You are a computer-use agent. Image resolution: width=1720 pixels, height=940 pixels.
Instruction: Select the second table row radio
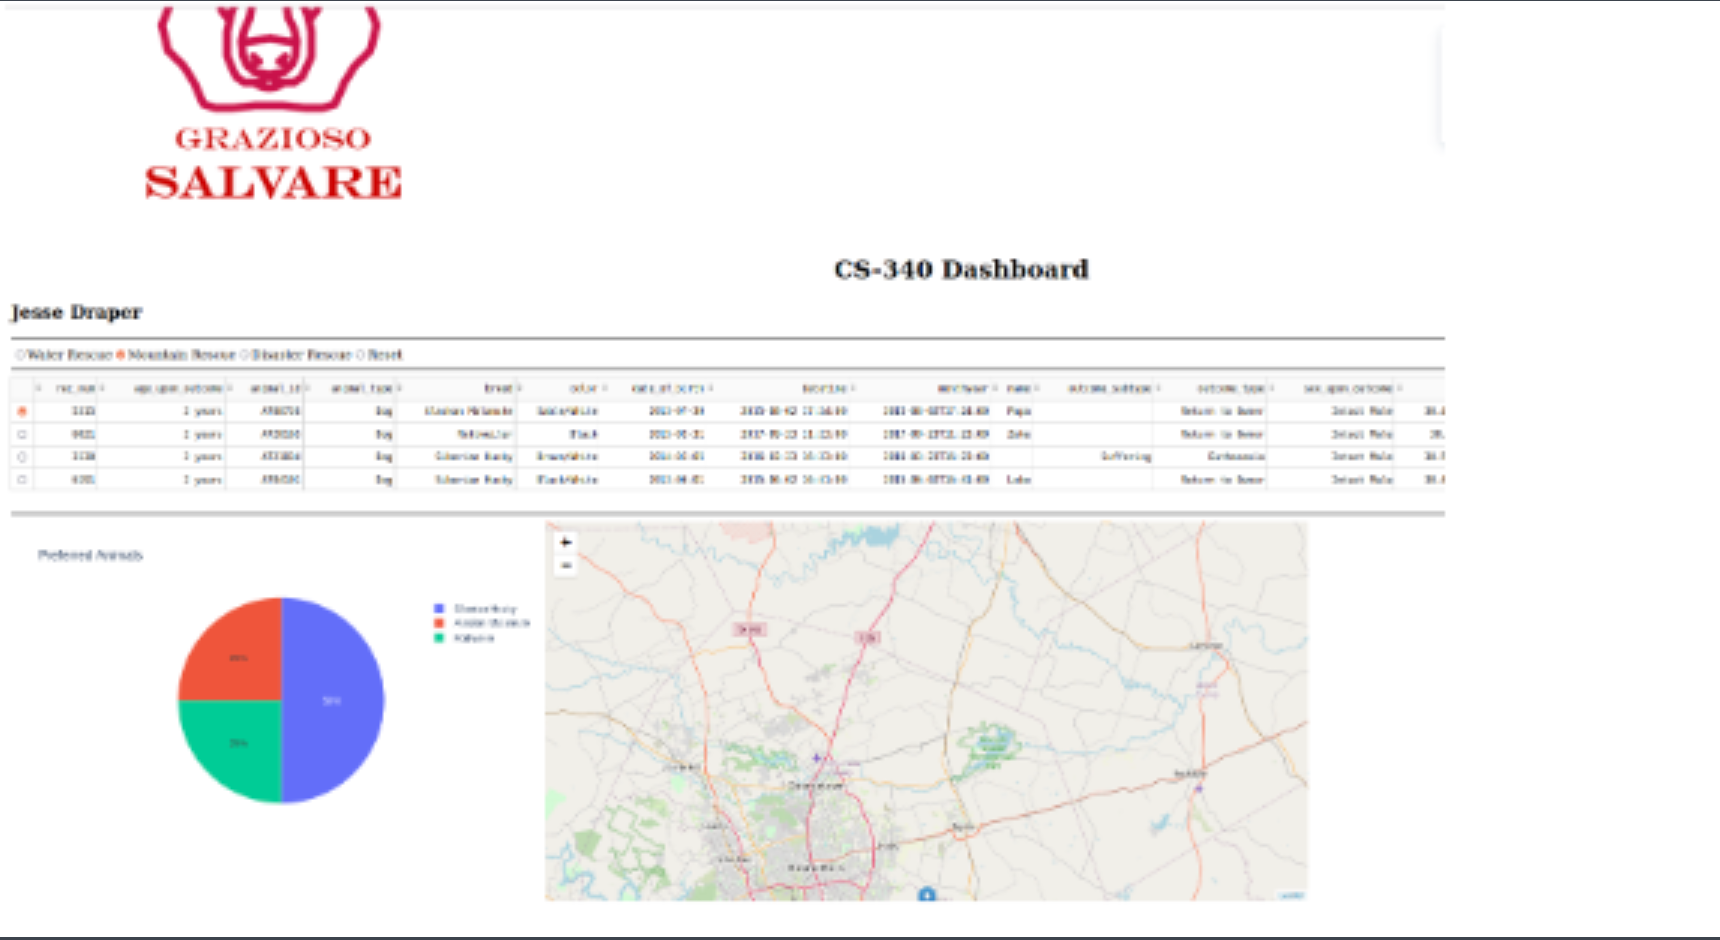[22, 435]
